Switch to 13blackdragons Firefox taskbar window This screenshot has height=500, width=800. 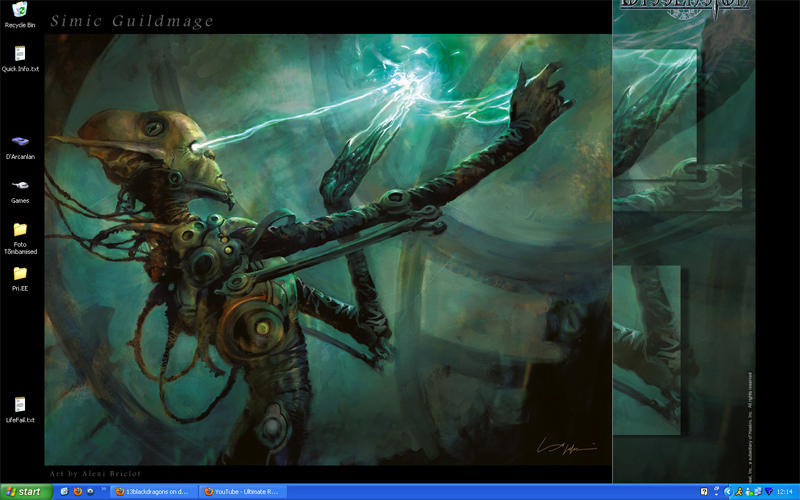[x=153, y=492]
